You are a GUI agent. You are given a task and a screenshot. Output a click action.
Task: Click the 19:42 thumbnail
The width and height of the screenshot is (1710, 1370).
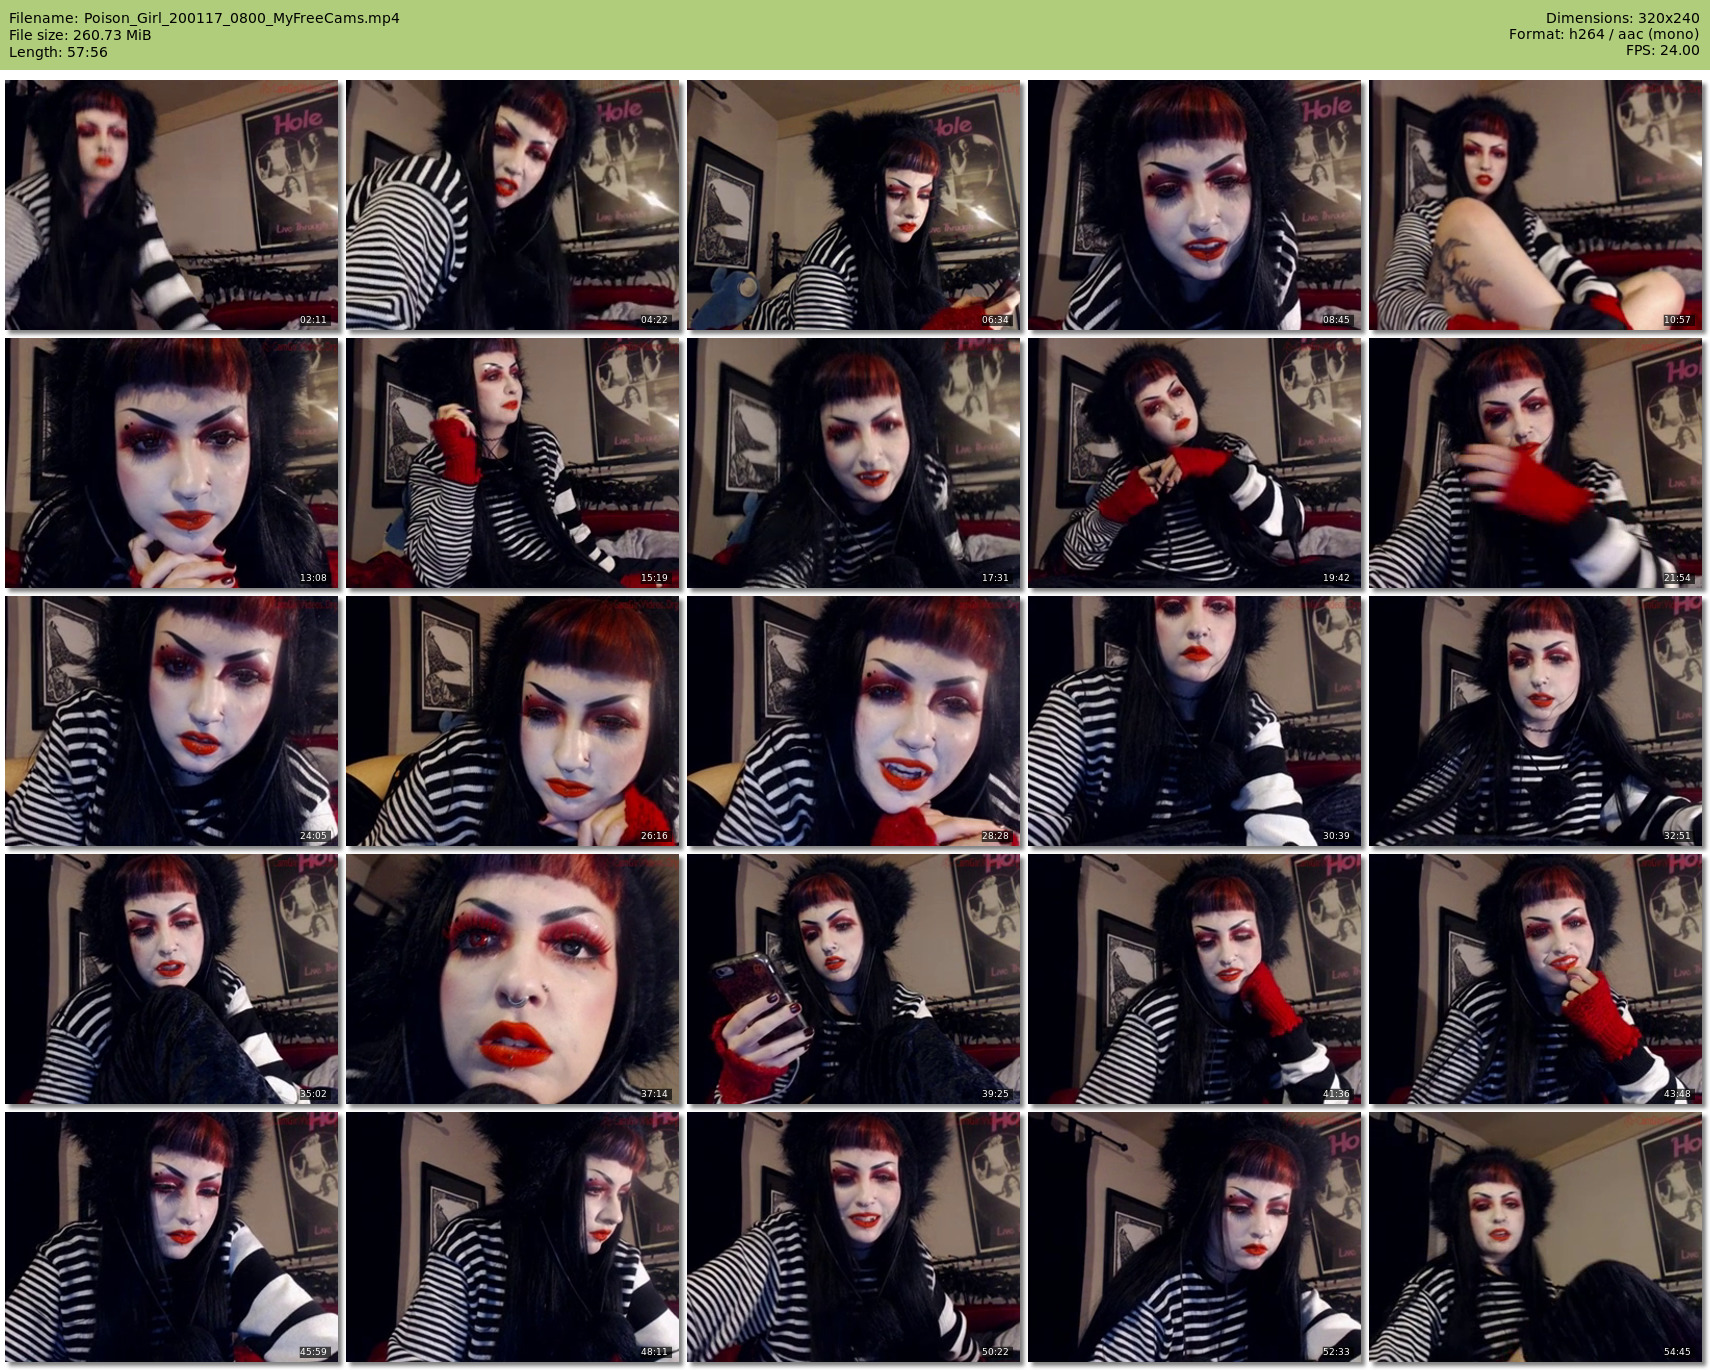(x=1195, y=463)
